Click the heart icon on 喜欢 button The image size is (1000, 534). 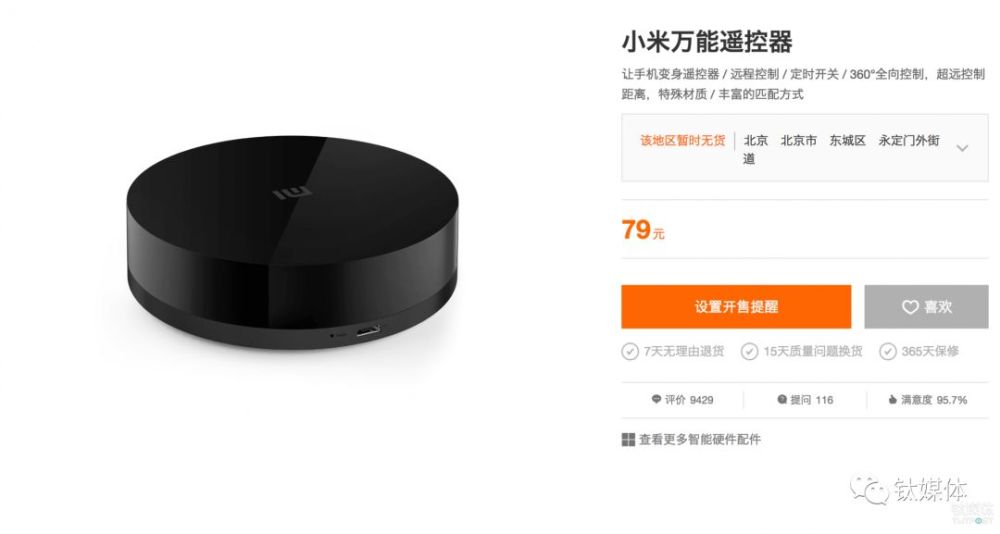(x=910, y=307)
